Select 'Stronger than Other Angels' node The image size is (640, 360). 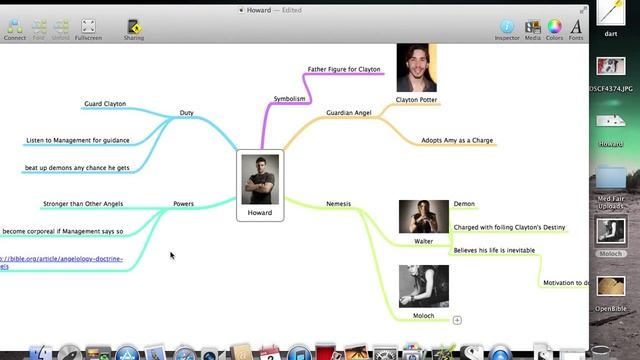click(83, 204)
